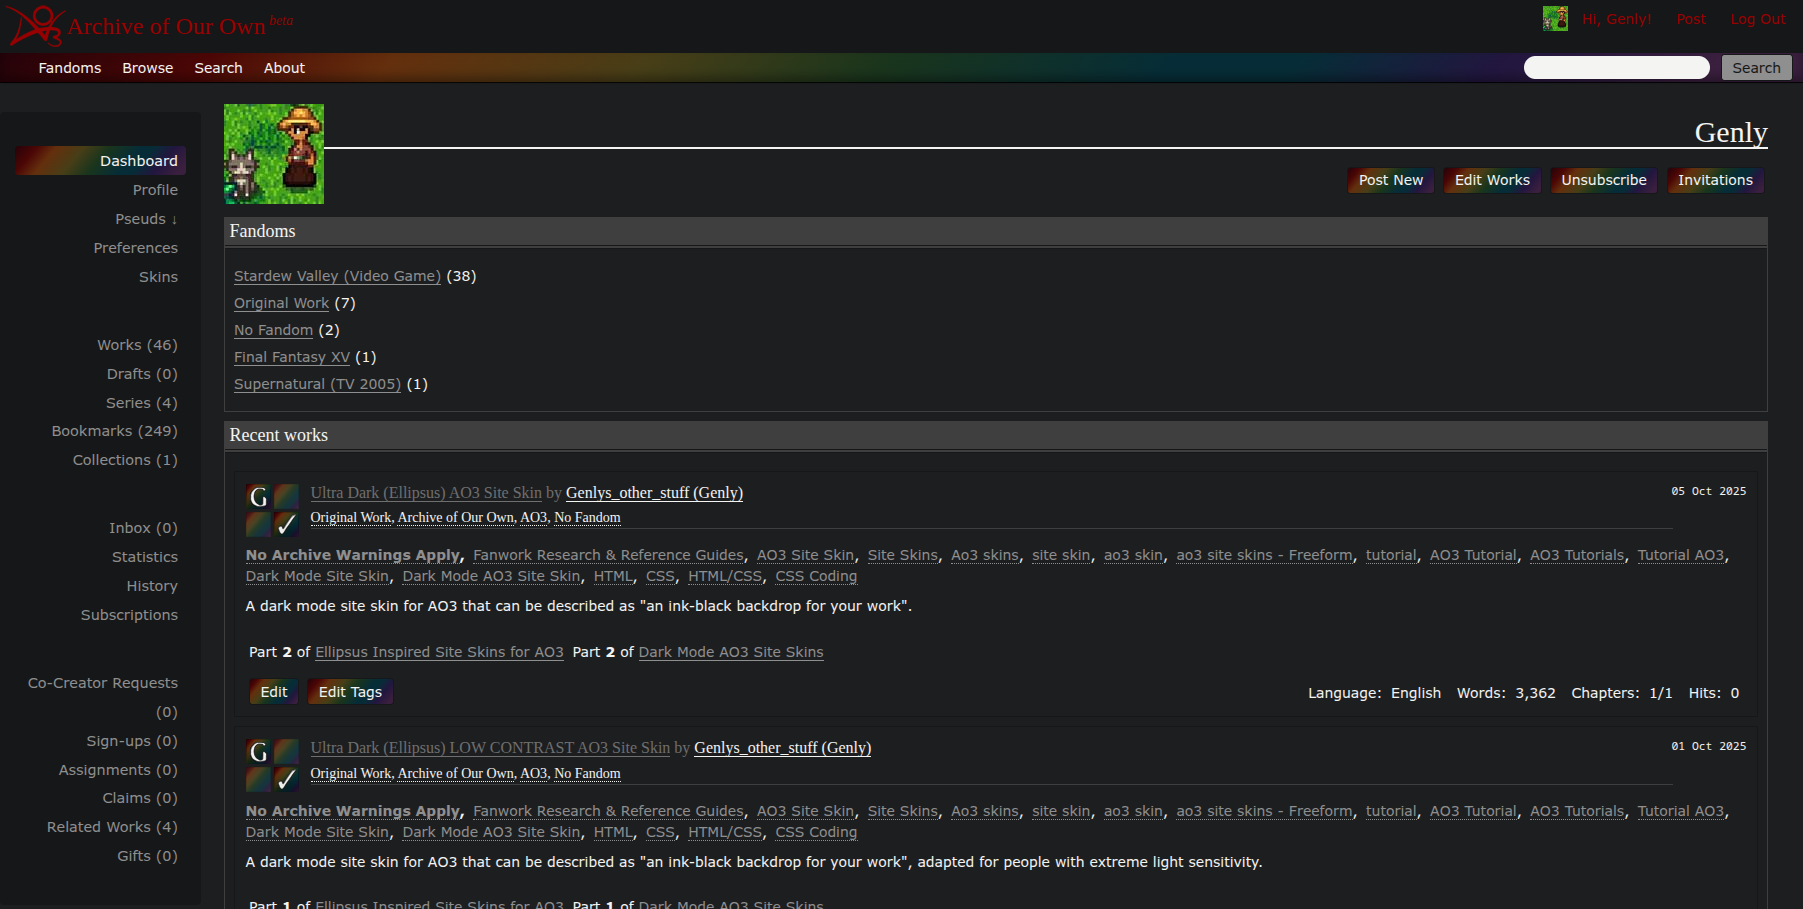
Task: Open the Post menu in the header
Action: point(1691,19)
